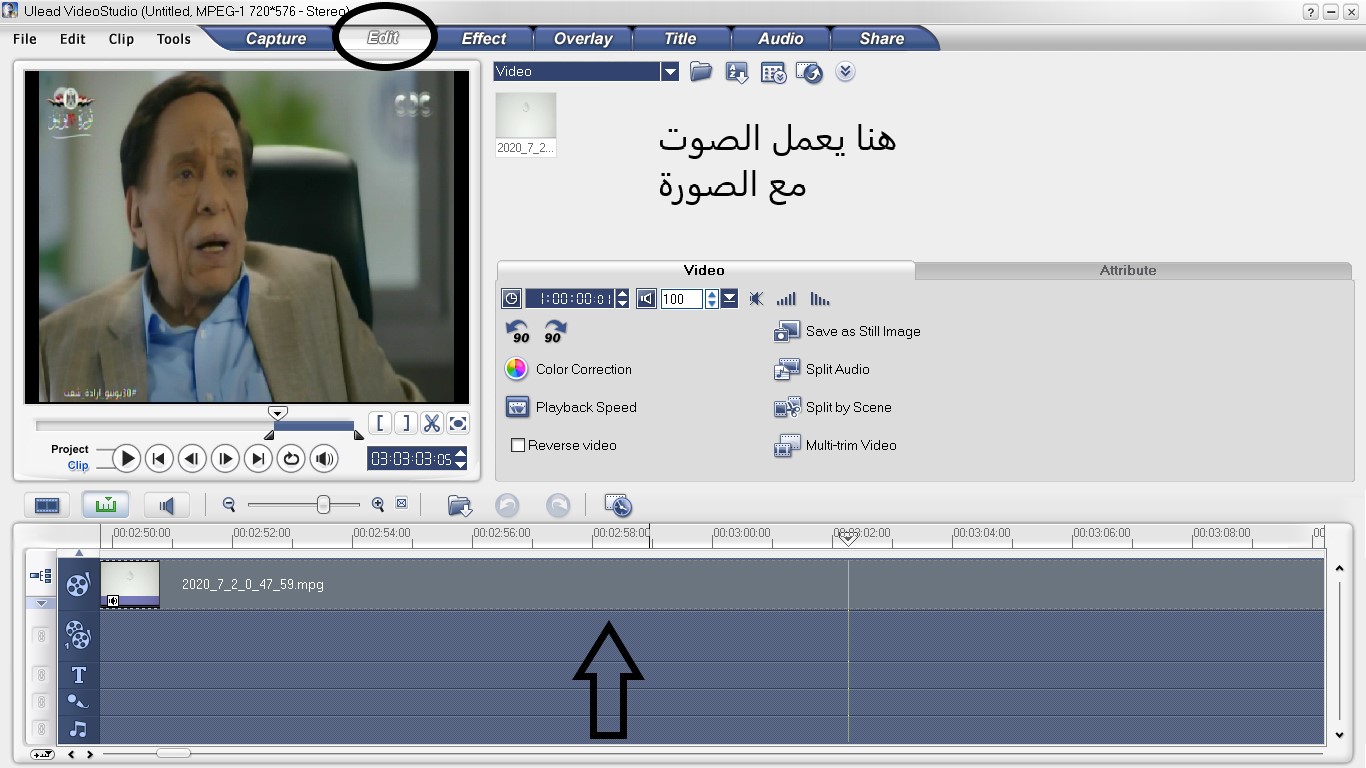Expand the clip volume dropdown arrow
The image size is (1366, 768).
tap(731, 299)
